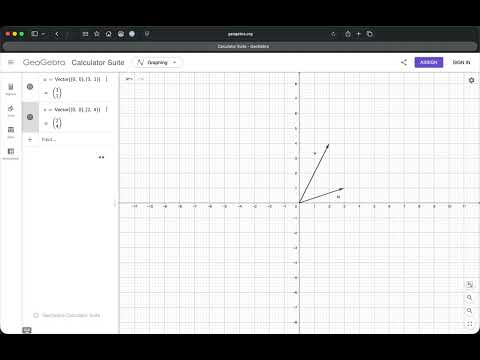Select the steeper vector arrow in the graph
The height and width of the screenshot is (360, 480).
(x=314, y=173)
